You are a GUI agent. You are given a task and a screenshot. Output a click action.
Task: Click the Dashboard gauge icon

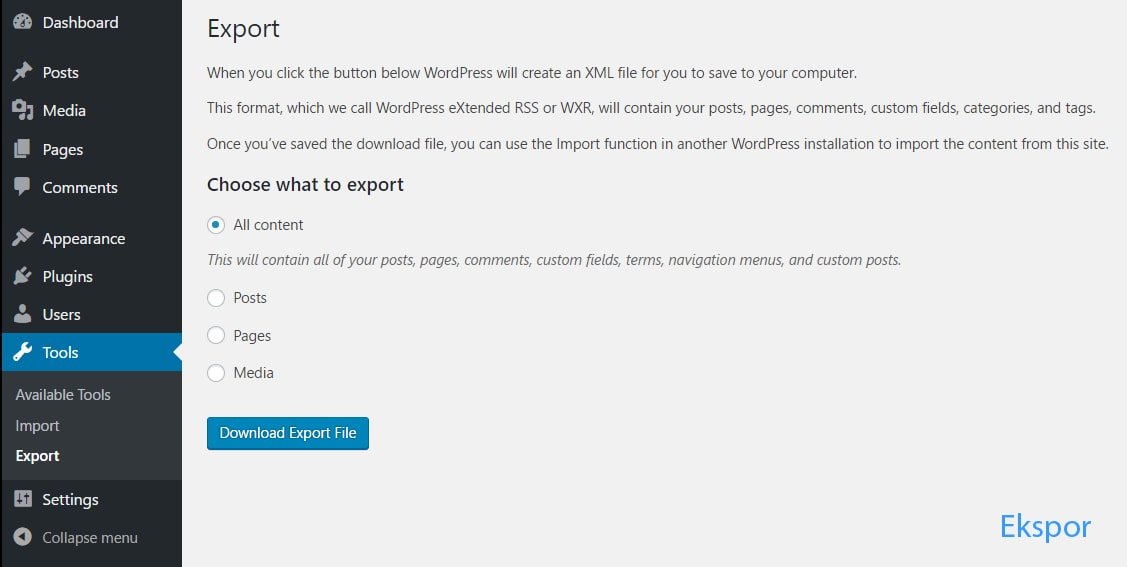pyautogui.click(x=23, y=22)
